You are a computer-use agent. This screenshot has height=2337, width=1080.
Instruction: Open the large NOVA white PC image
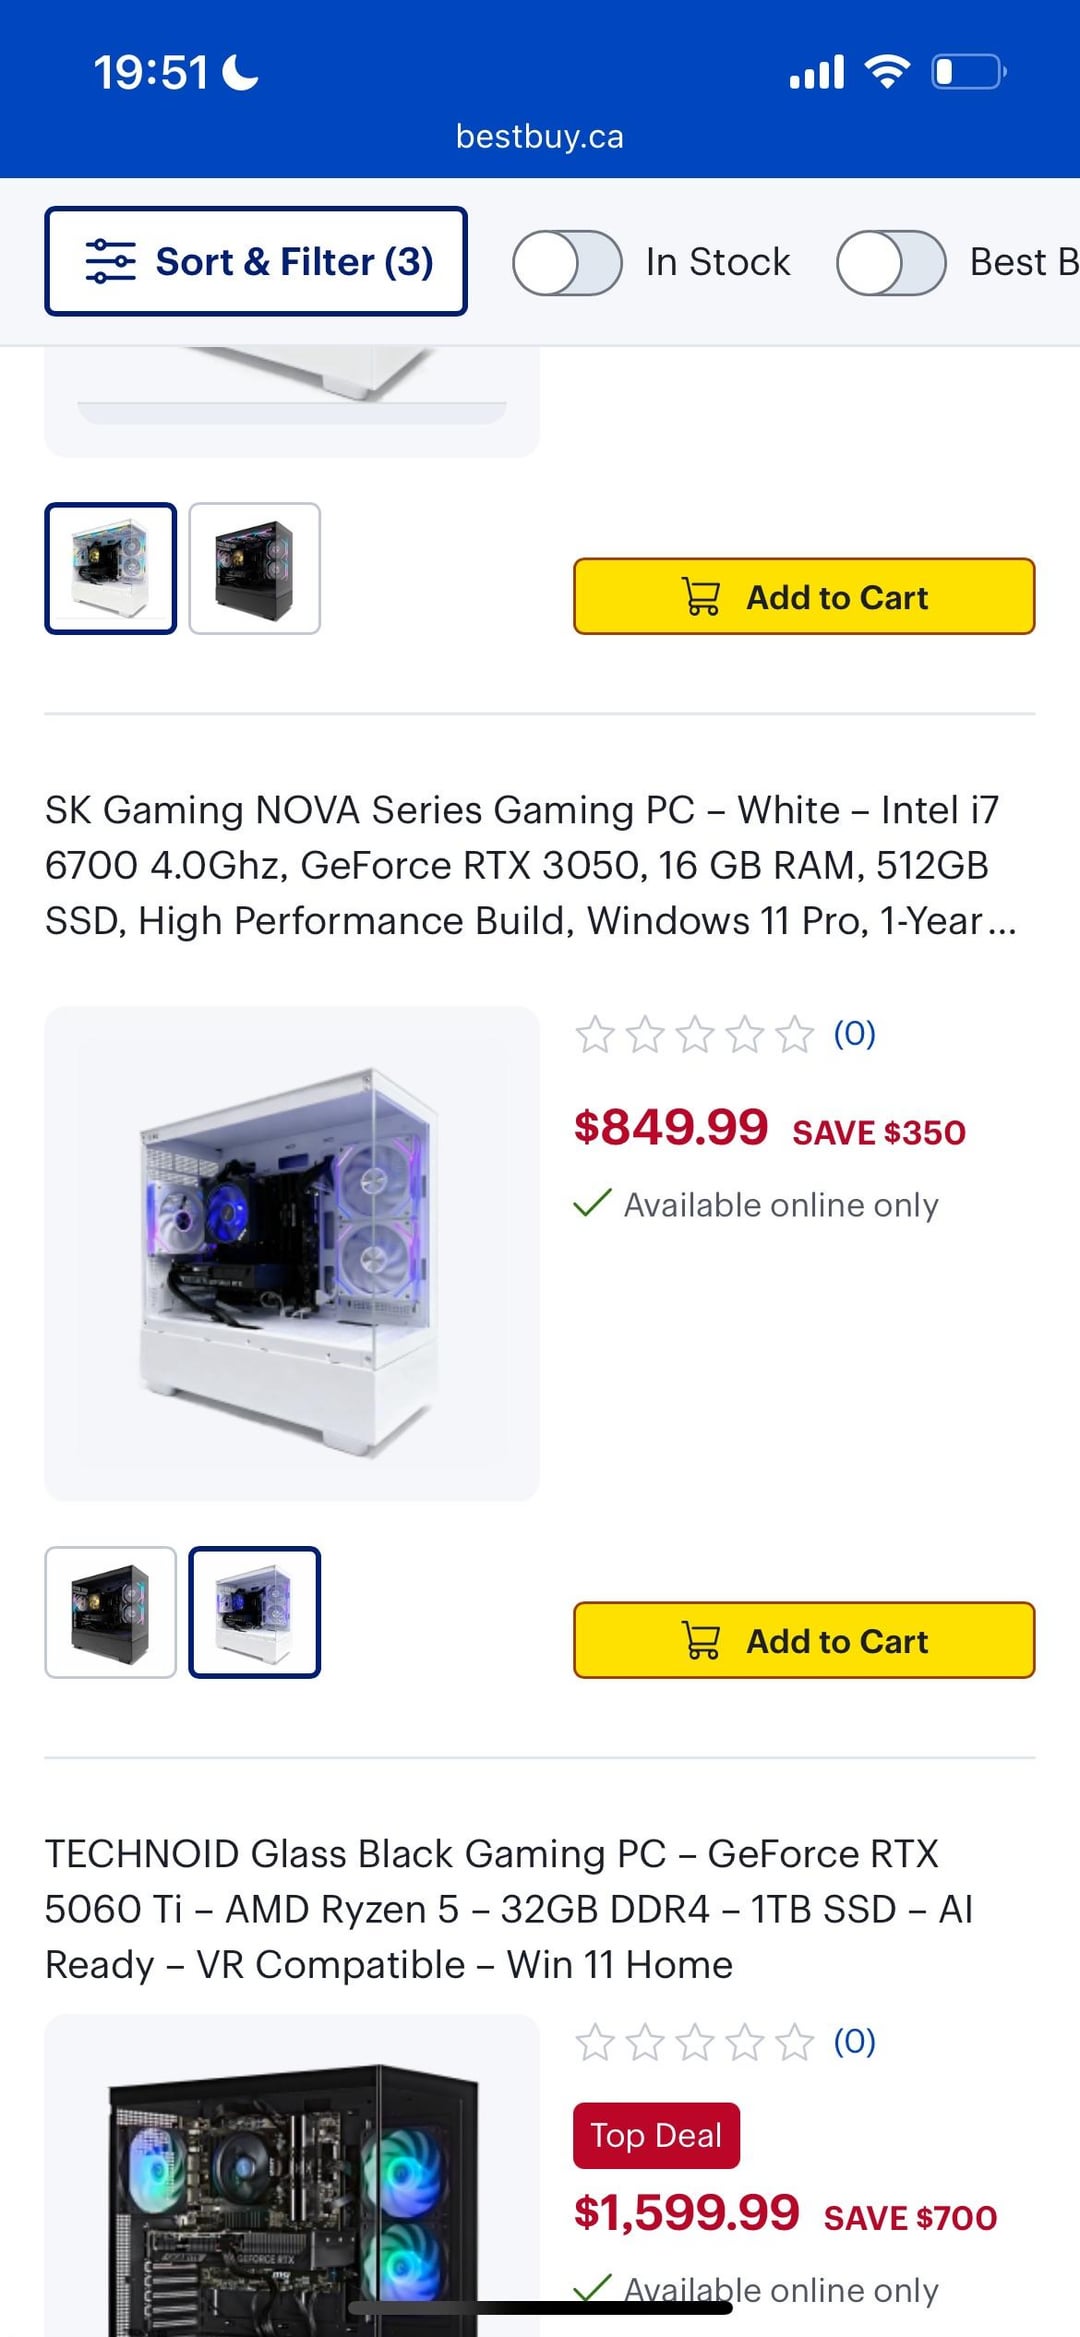[292, 1253]
